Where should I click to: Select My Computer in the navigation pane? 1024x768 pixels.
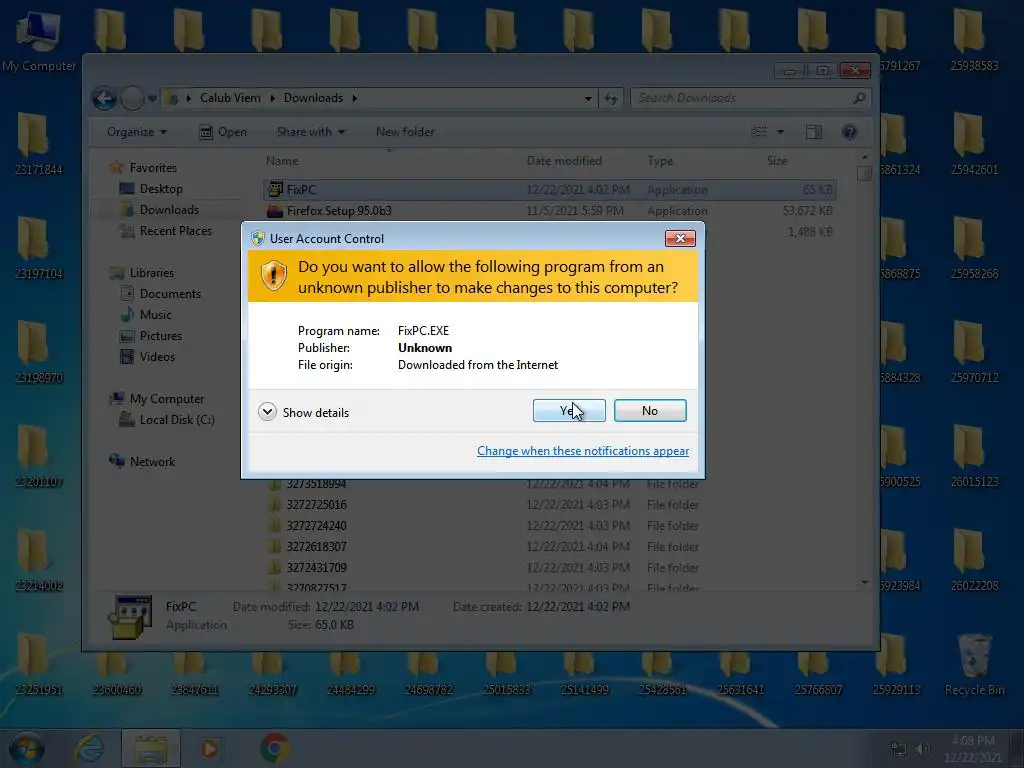click(157, 398)
